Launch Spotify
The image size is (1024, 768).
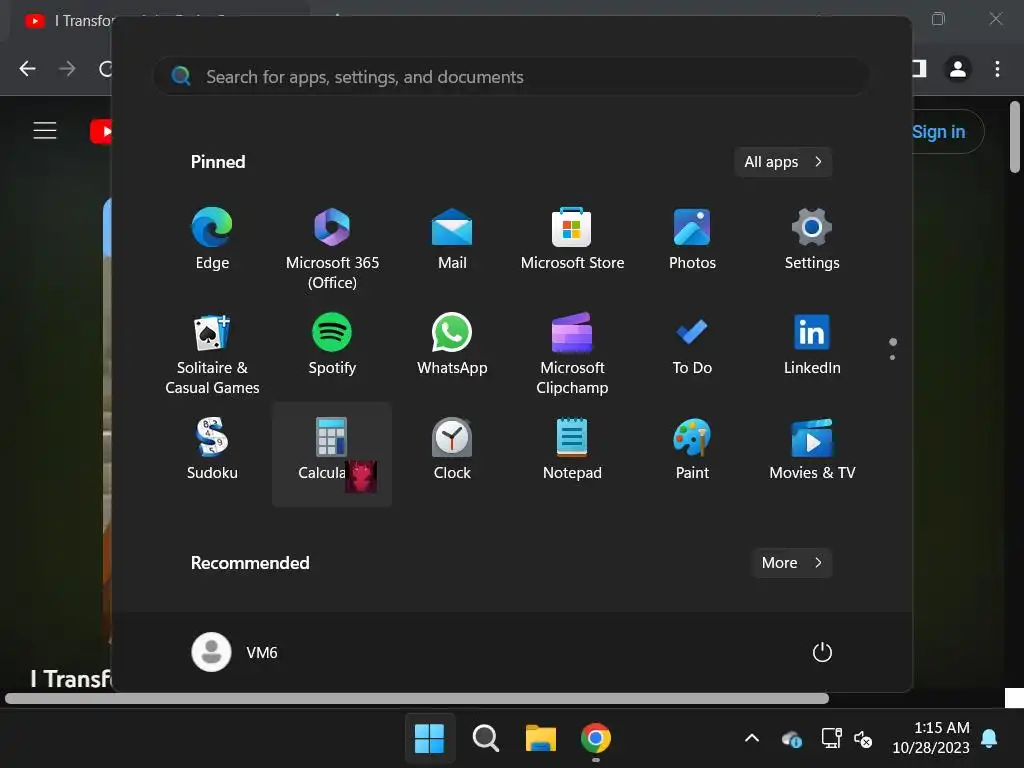(332, 344)
